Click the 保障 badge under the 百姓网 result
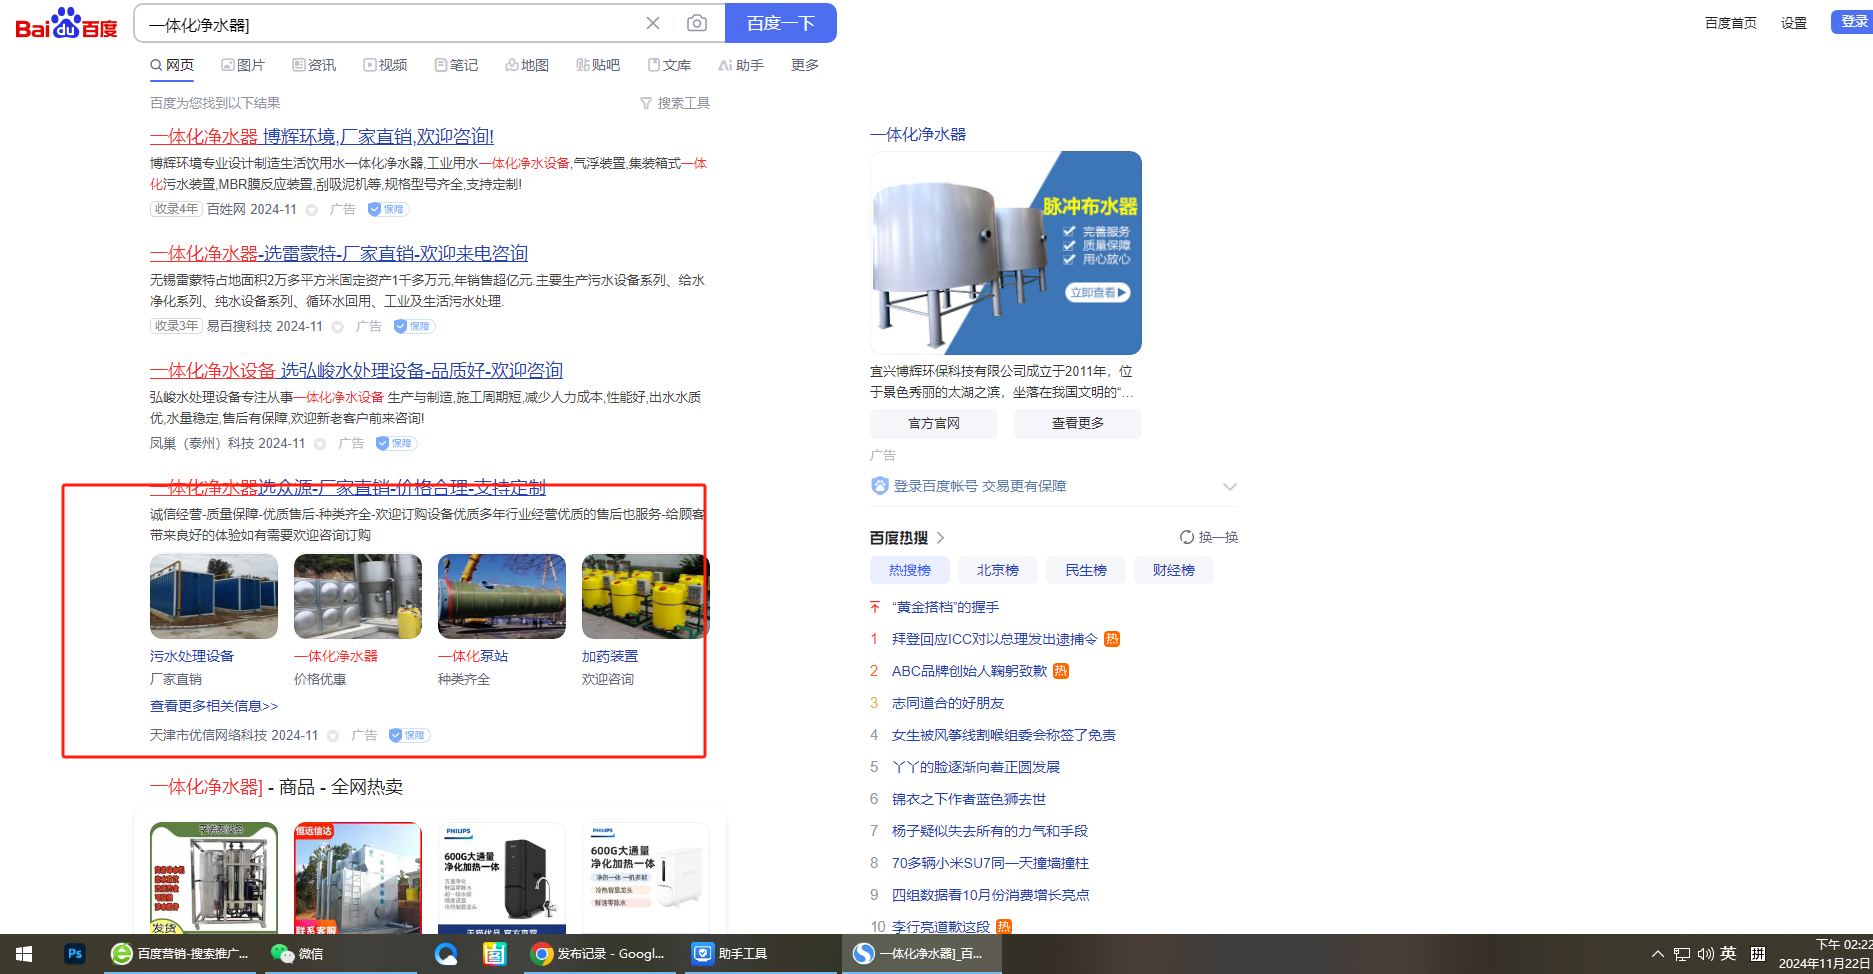 pyautogui.click(x=388, y=209)
